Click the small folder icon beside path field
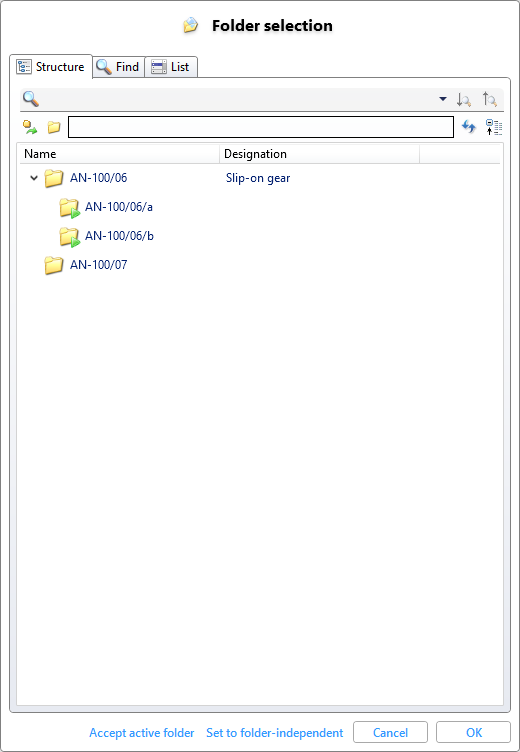Viewport: 520px width, 752px height. pos(54,127)
